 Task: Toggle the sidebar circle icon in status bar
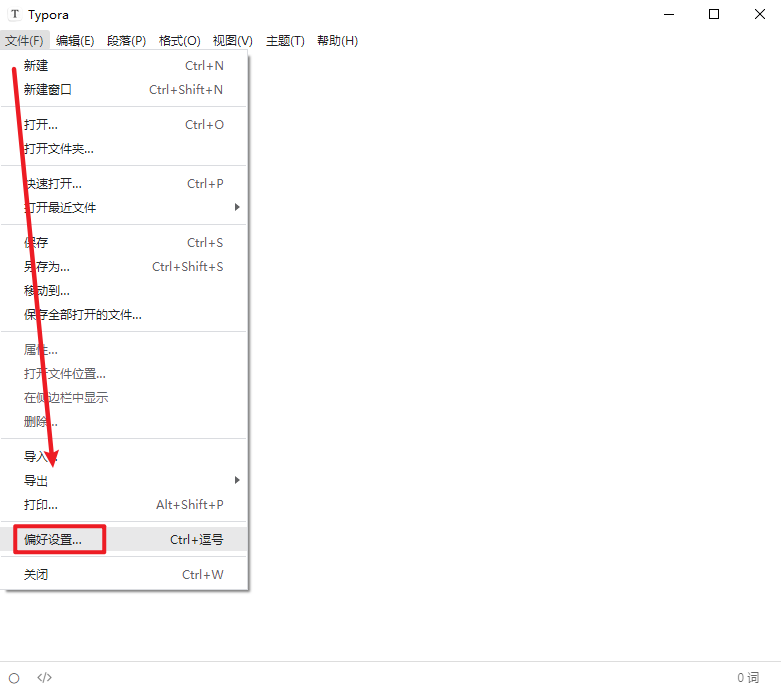14,677
